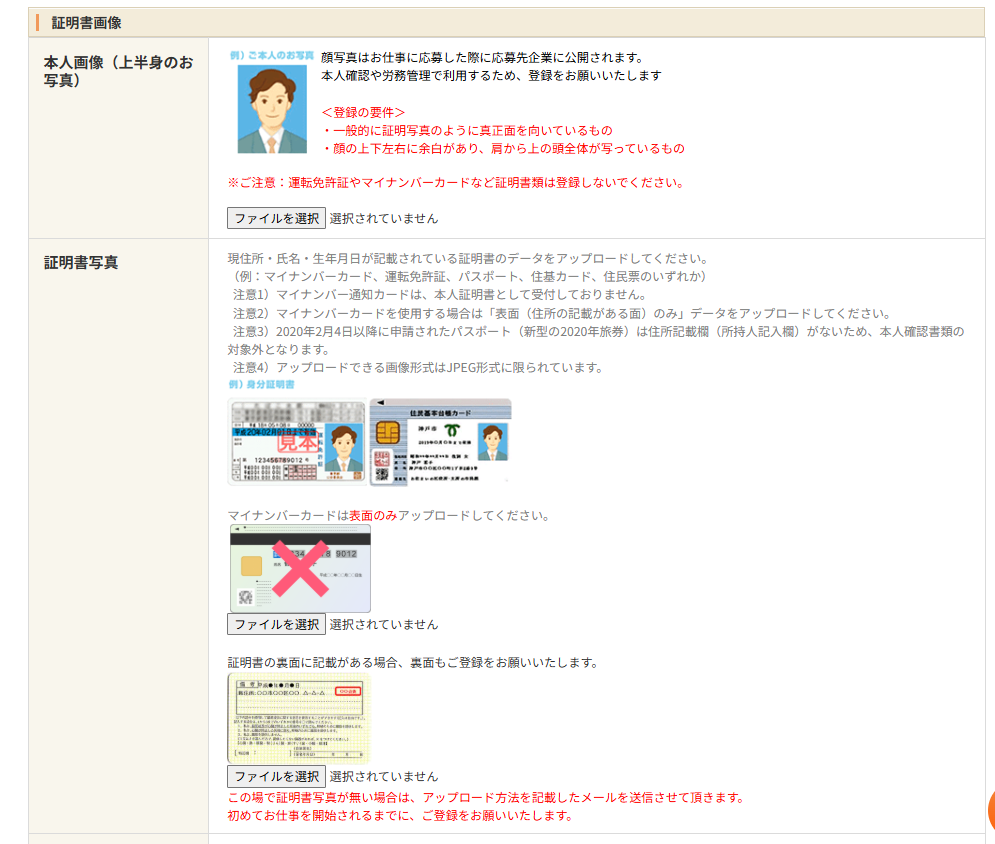
Task: Click the 選択されていません status beside 本人画像 file button
Action: click(384, 218)
